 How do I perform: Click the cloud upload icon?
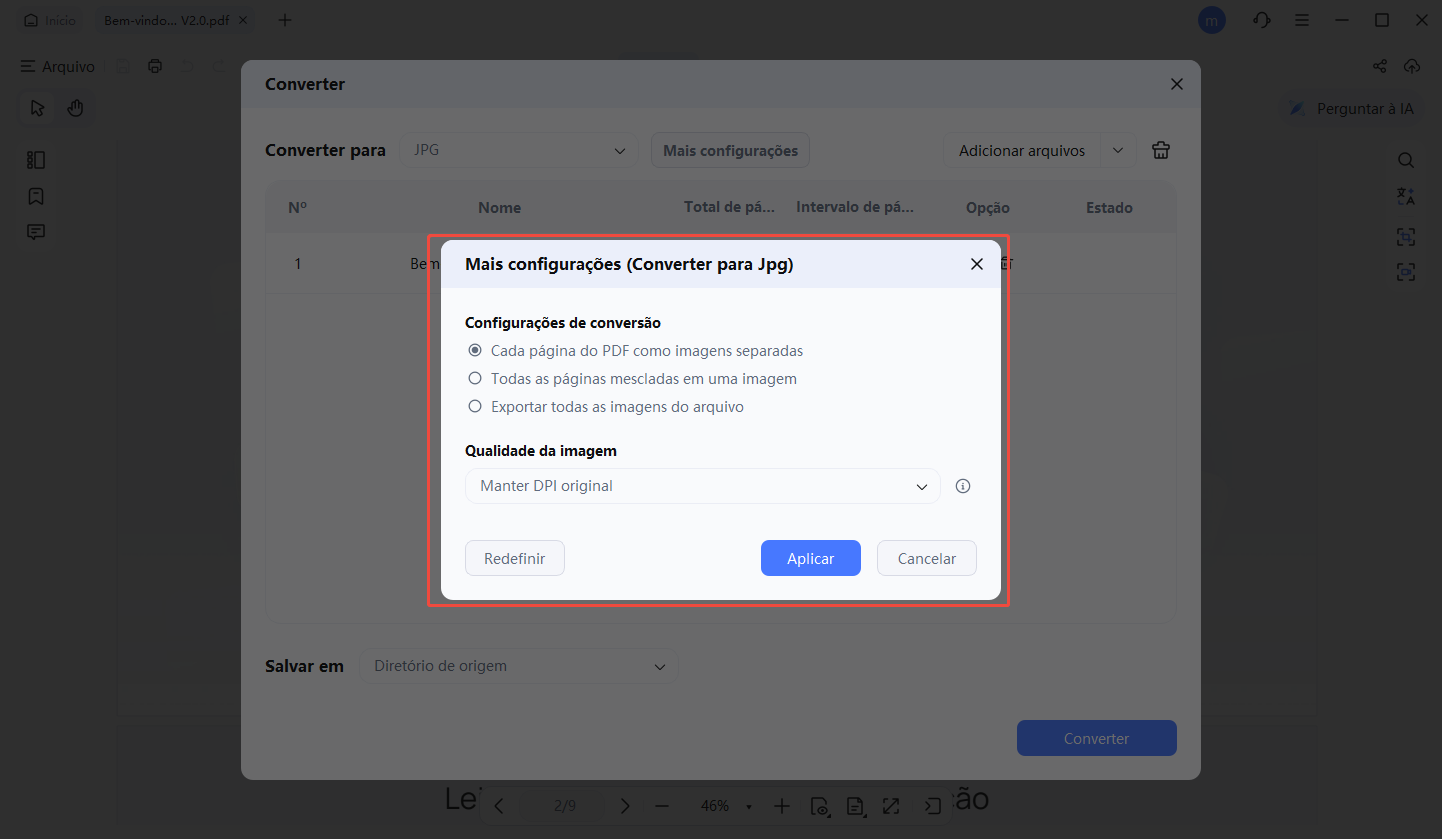click(1412, 66)
